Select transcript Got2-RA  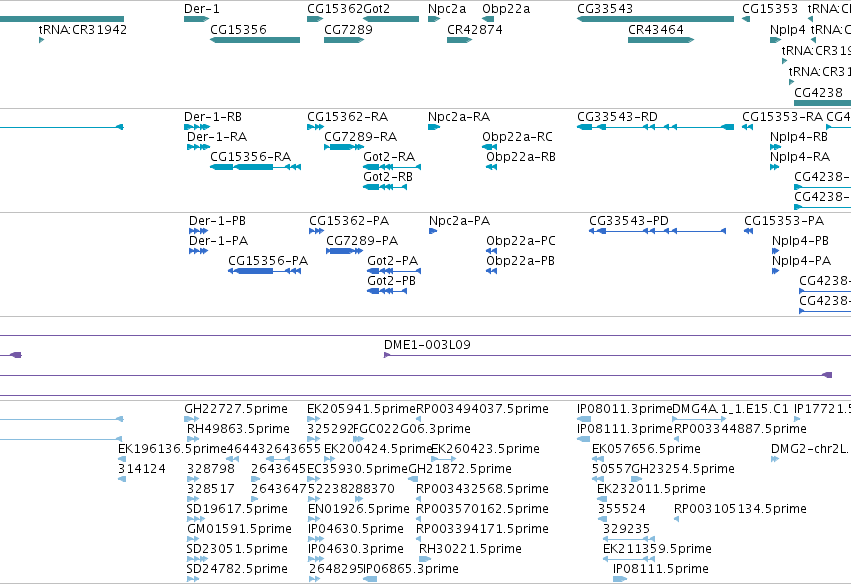pyautogui.click(x=392, y=167)
